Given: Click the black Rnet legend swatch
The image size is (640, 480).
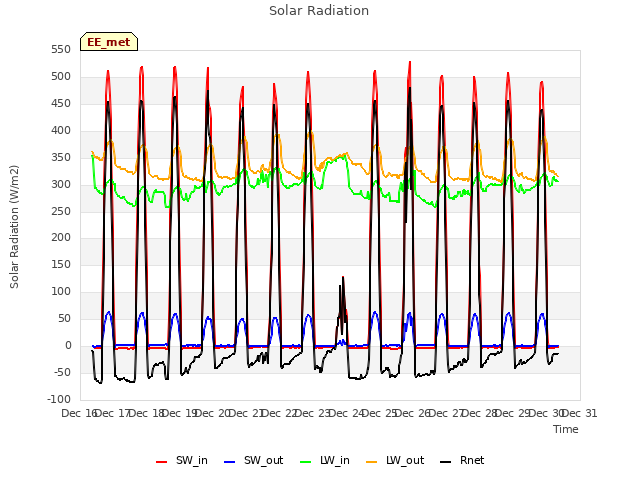Looking at the screenshot, I should [446, 462].
